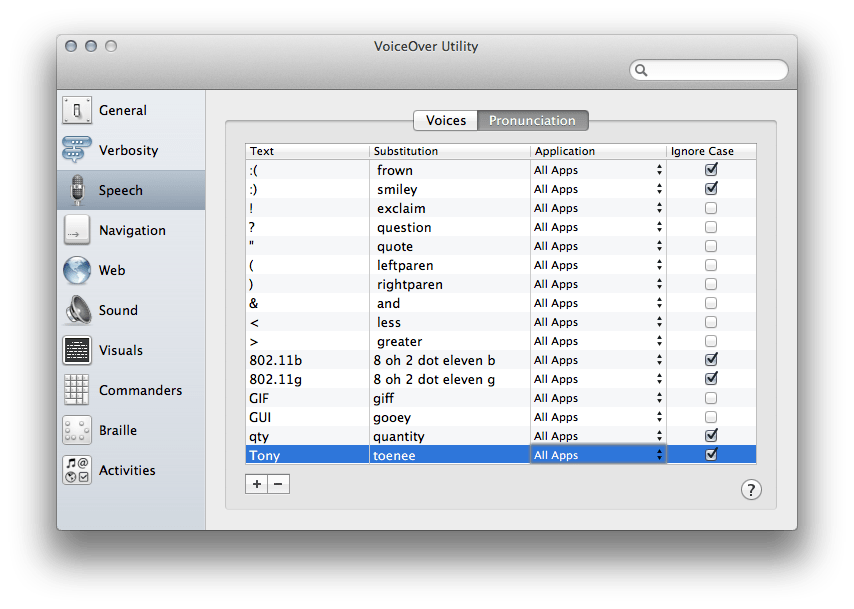The width and height of the screenshot is (854, 609).
Task: Click the Ignore Case column header
Action: pyautogui.click(x=711, y=151)
